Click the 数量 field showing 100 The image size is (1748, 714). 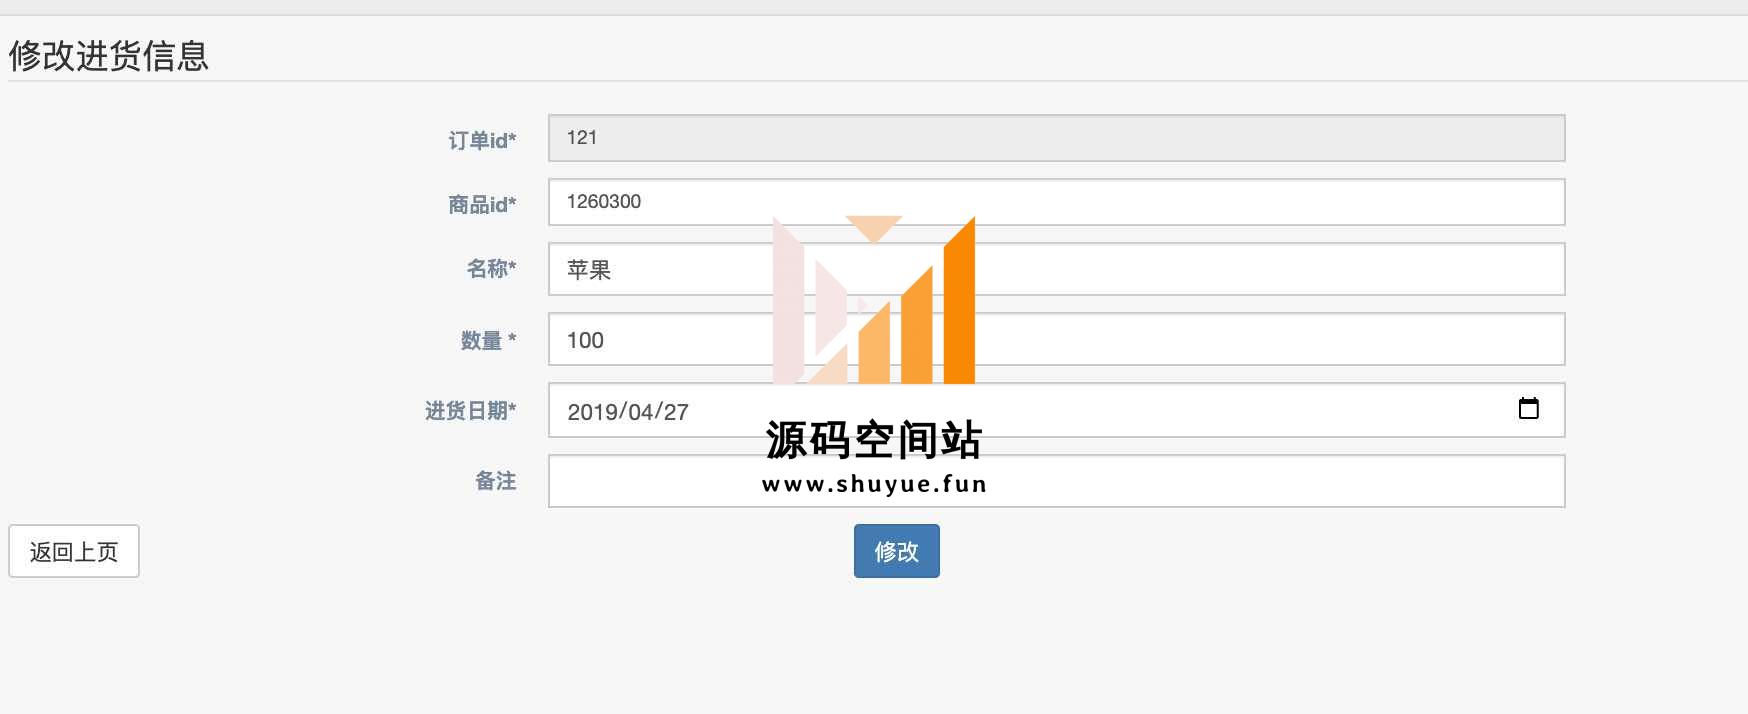click(1056, 339)
